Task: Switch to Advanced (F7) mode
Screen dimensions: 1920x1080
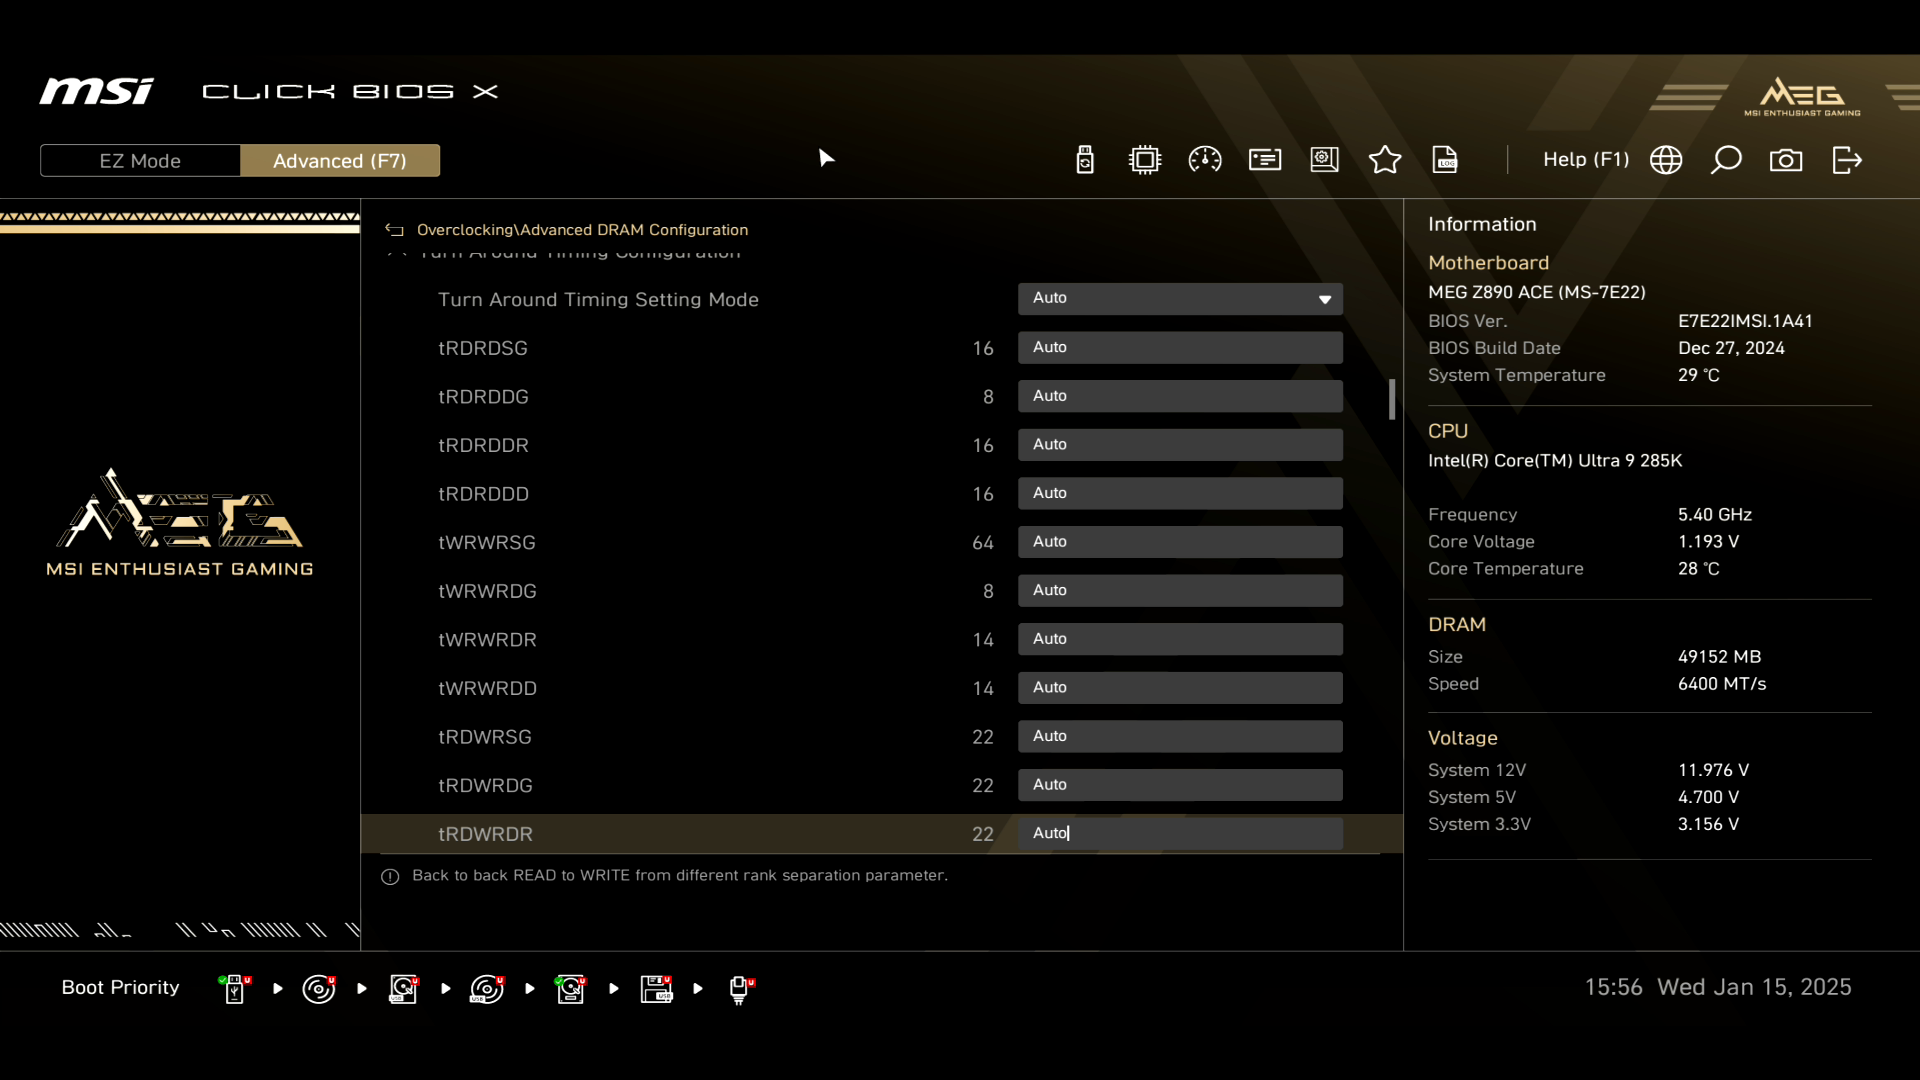Action: pyautogui.click(x=340, y=161)
